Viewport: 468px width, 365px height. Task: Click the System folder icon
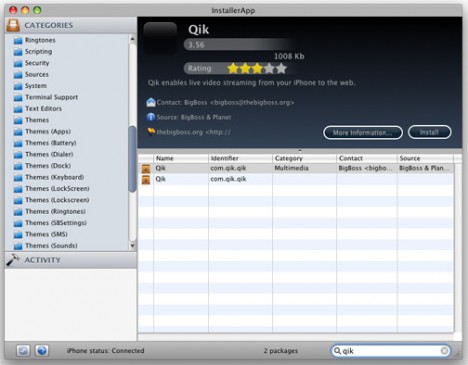[18, 86]
